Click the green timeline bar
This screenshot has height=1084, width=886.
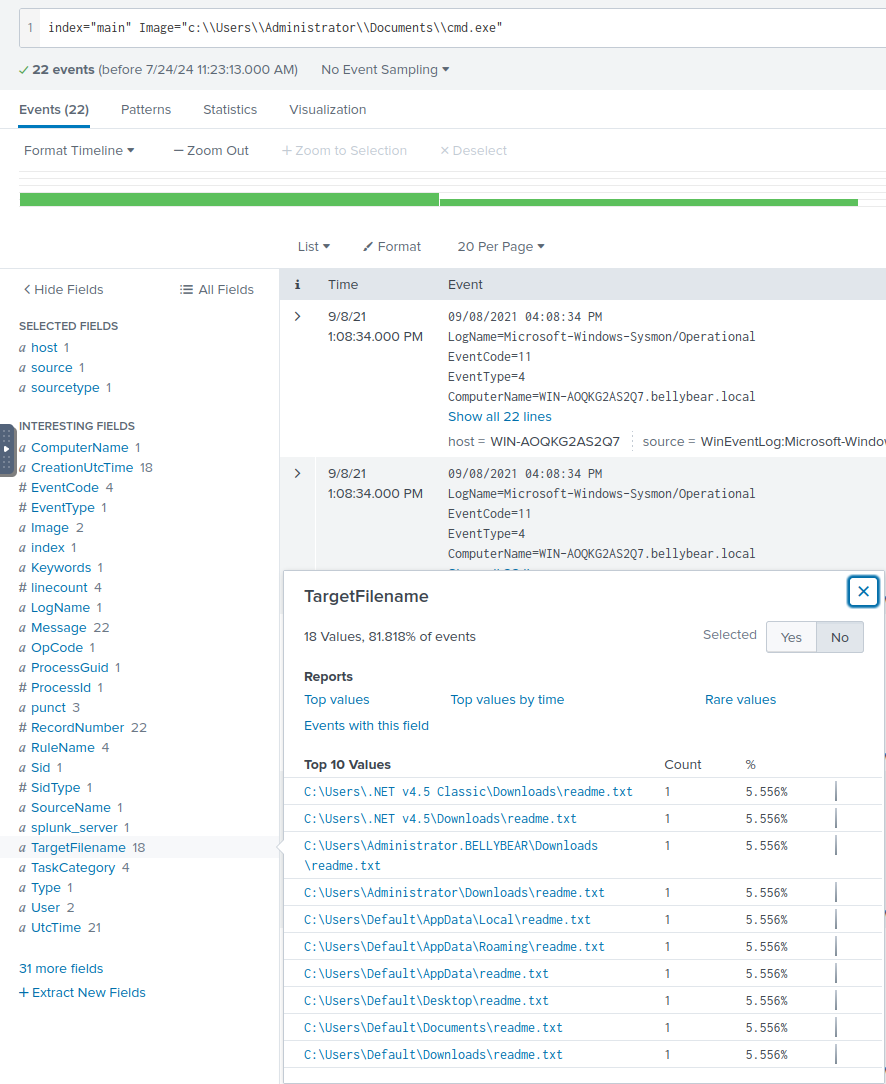230,200
